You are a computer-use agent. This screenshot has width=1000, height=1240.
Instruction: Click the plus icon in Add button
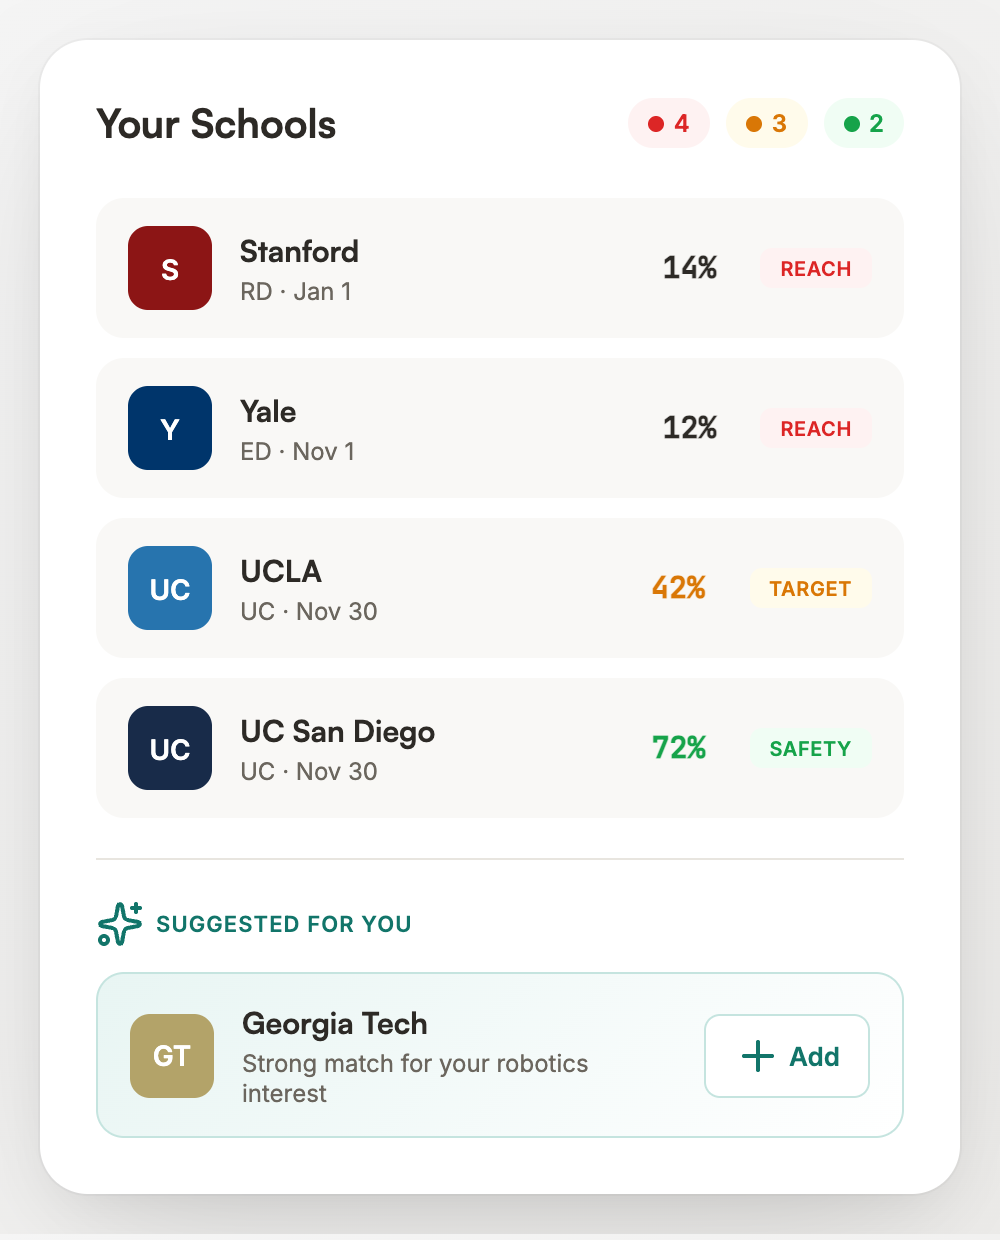point(758,1056)
